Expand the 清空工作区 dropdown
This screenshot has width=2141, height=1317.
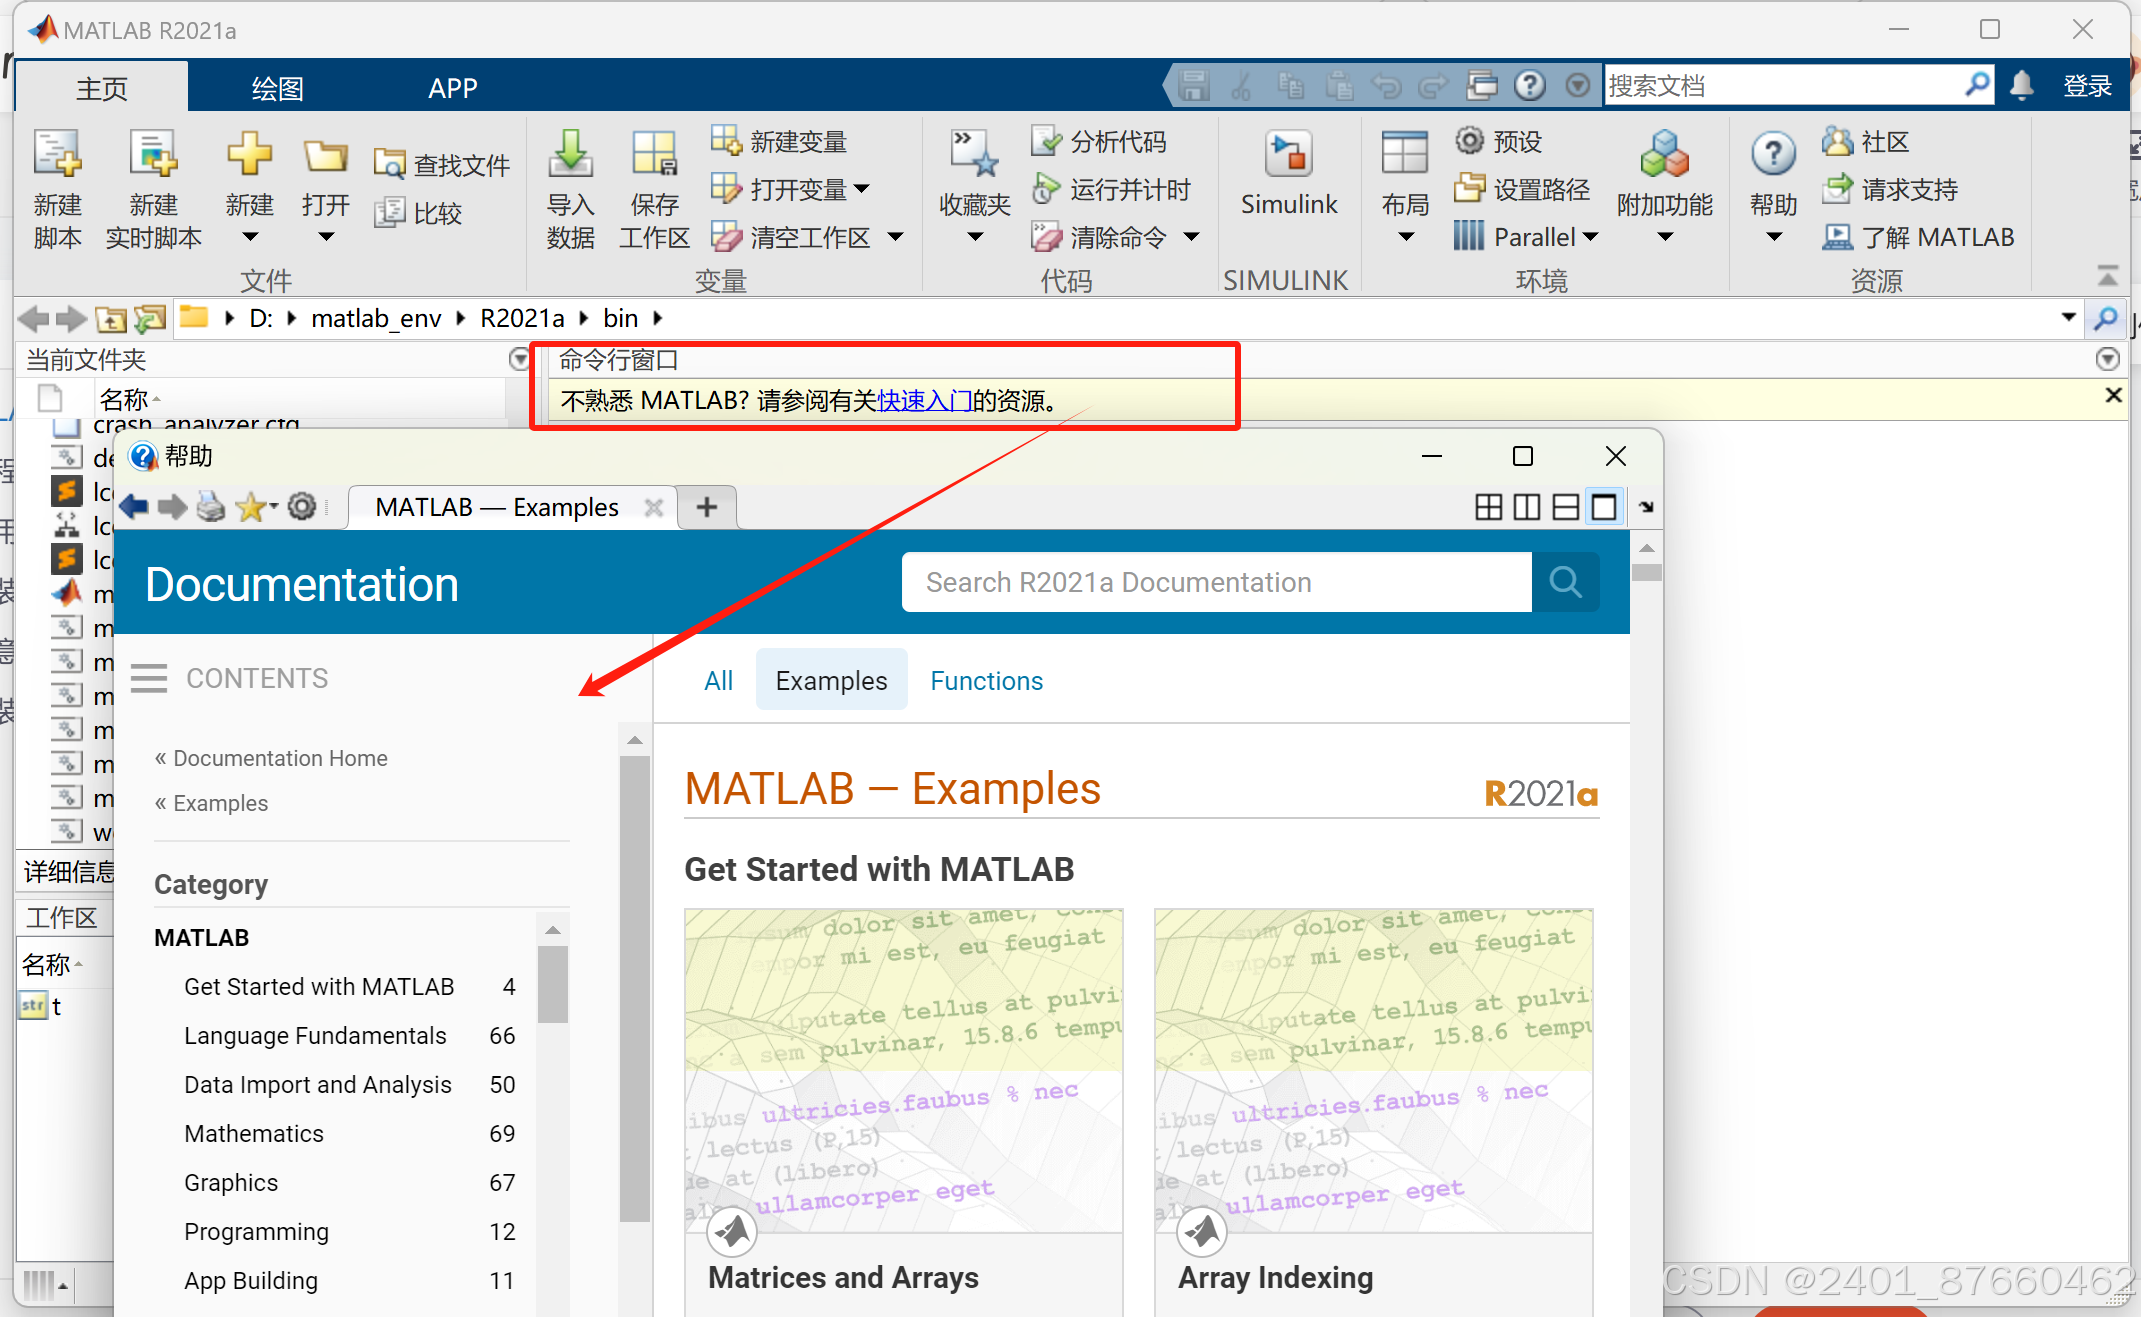895,236
